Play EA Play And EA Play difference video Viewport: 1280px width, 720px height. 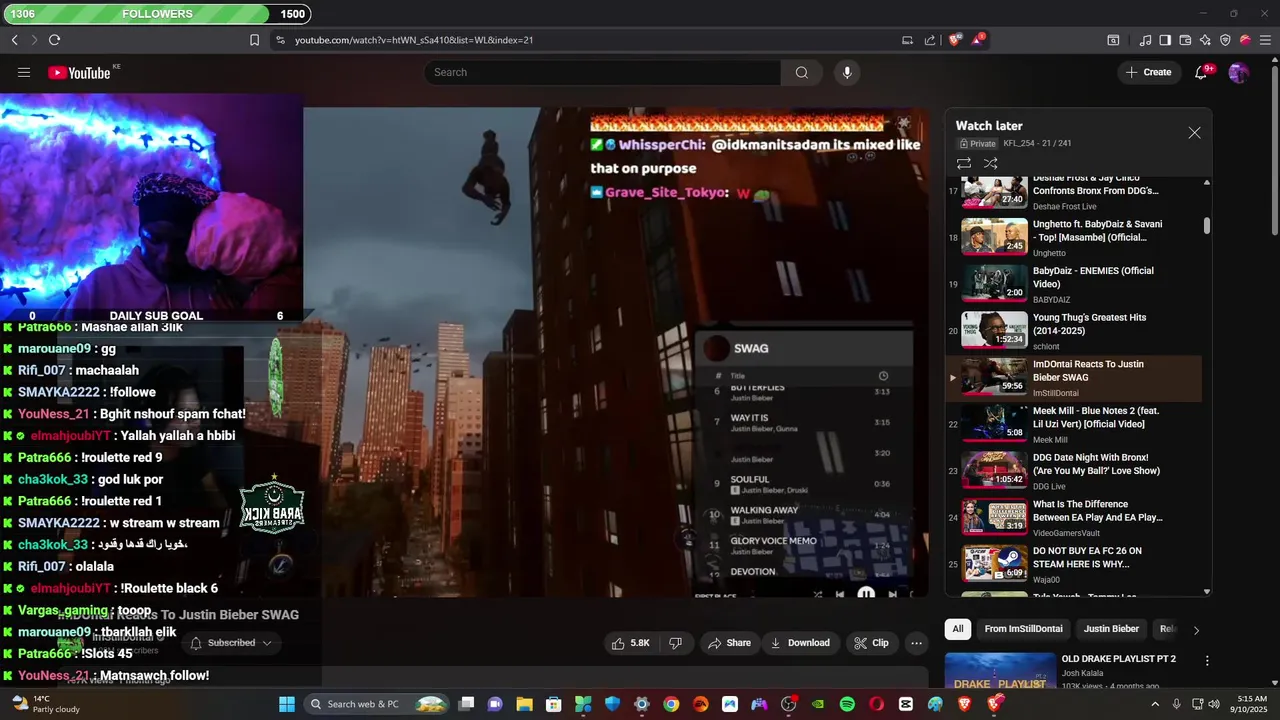coord(1075,517)
